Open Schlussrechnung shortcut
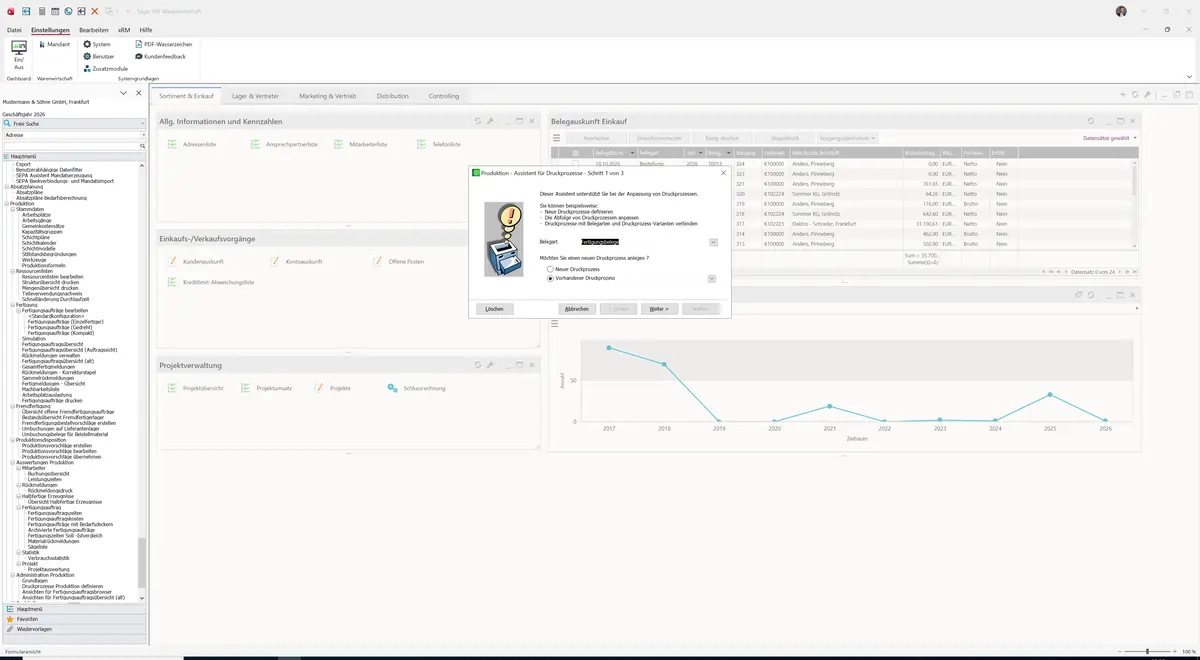The width and height of the screenshot is (1200, 660). coord(416,388)
